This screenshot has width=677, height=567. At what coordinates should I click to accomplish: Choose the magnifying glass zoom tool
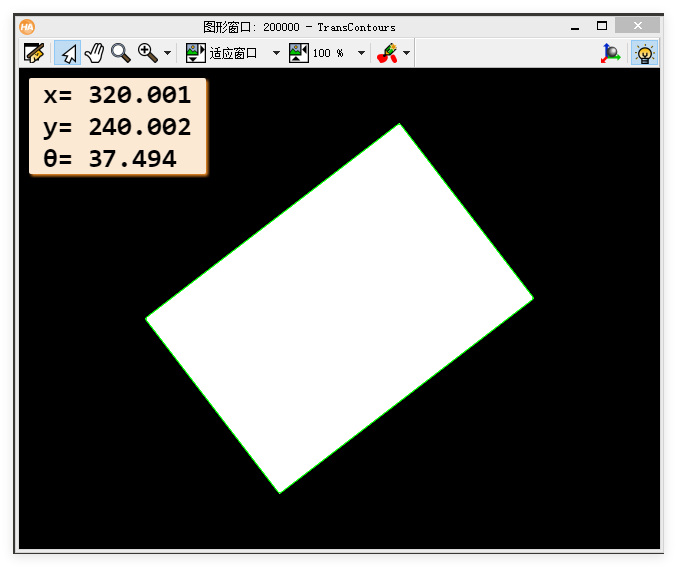(x=121, y=53)
